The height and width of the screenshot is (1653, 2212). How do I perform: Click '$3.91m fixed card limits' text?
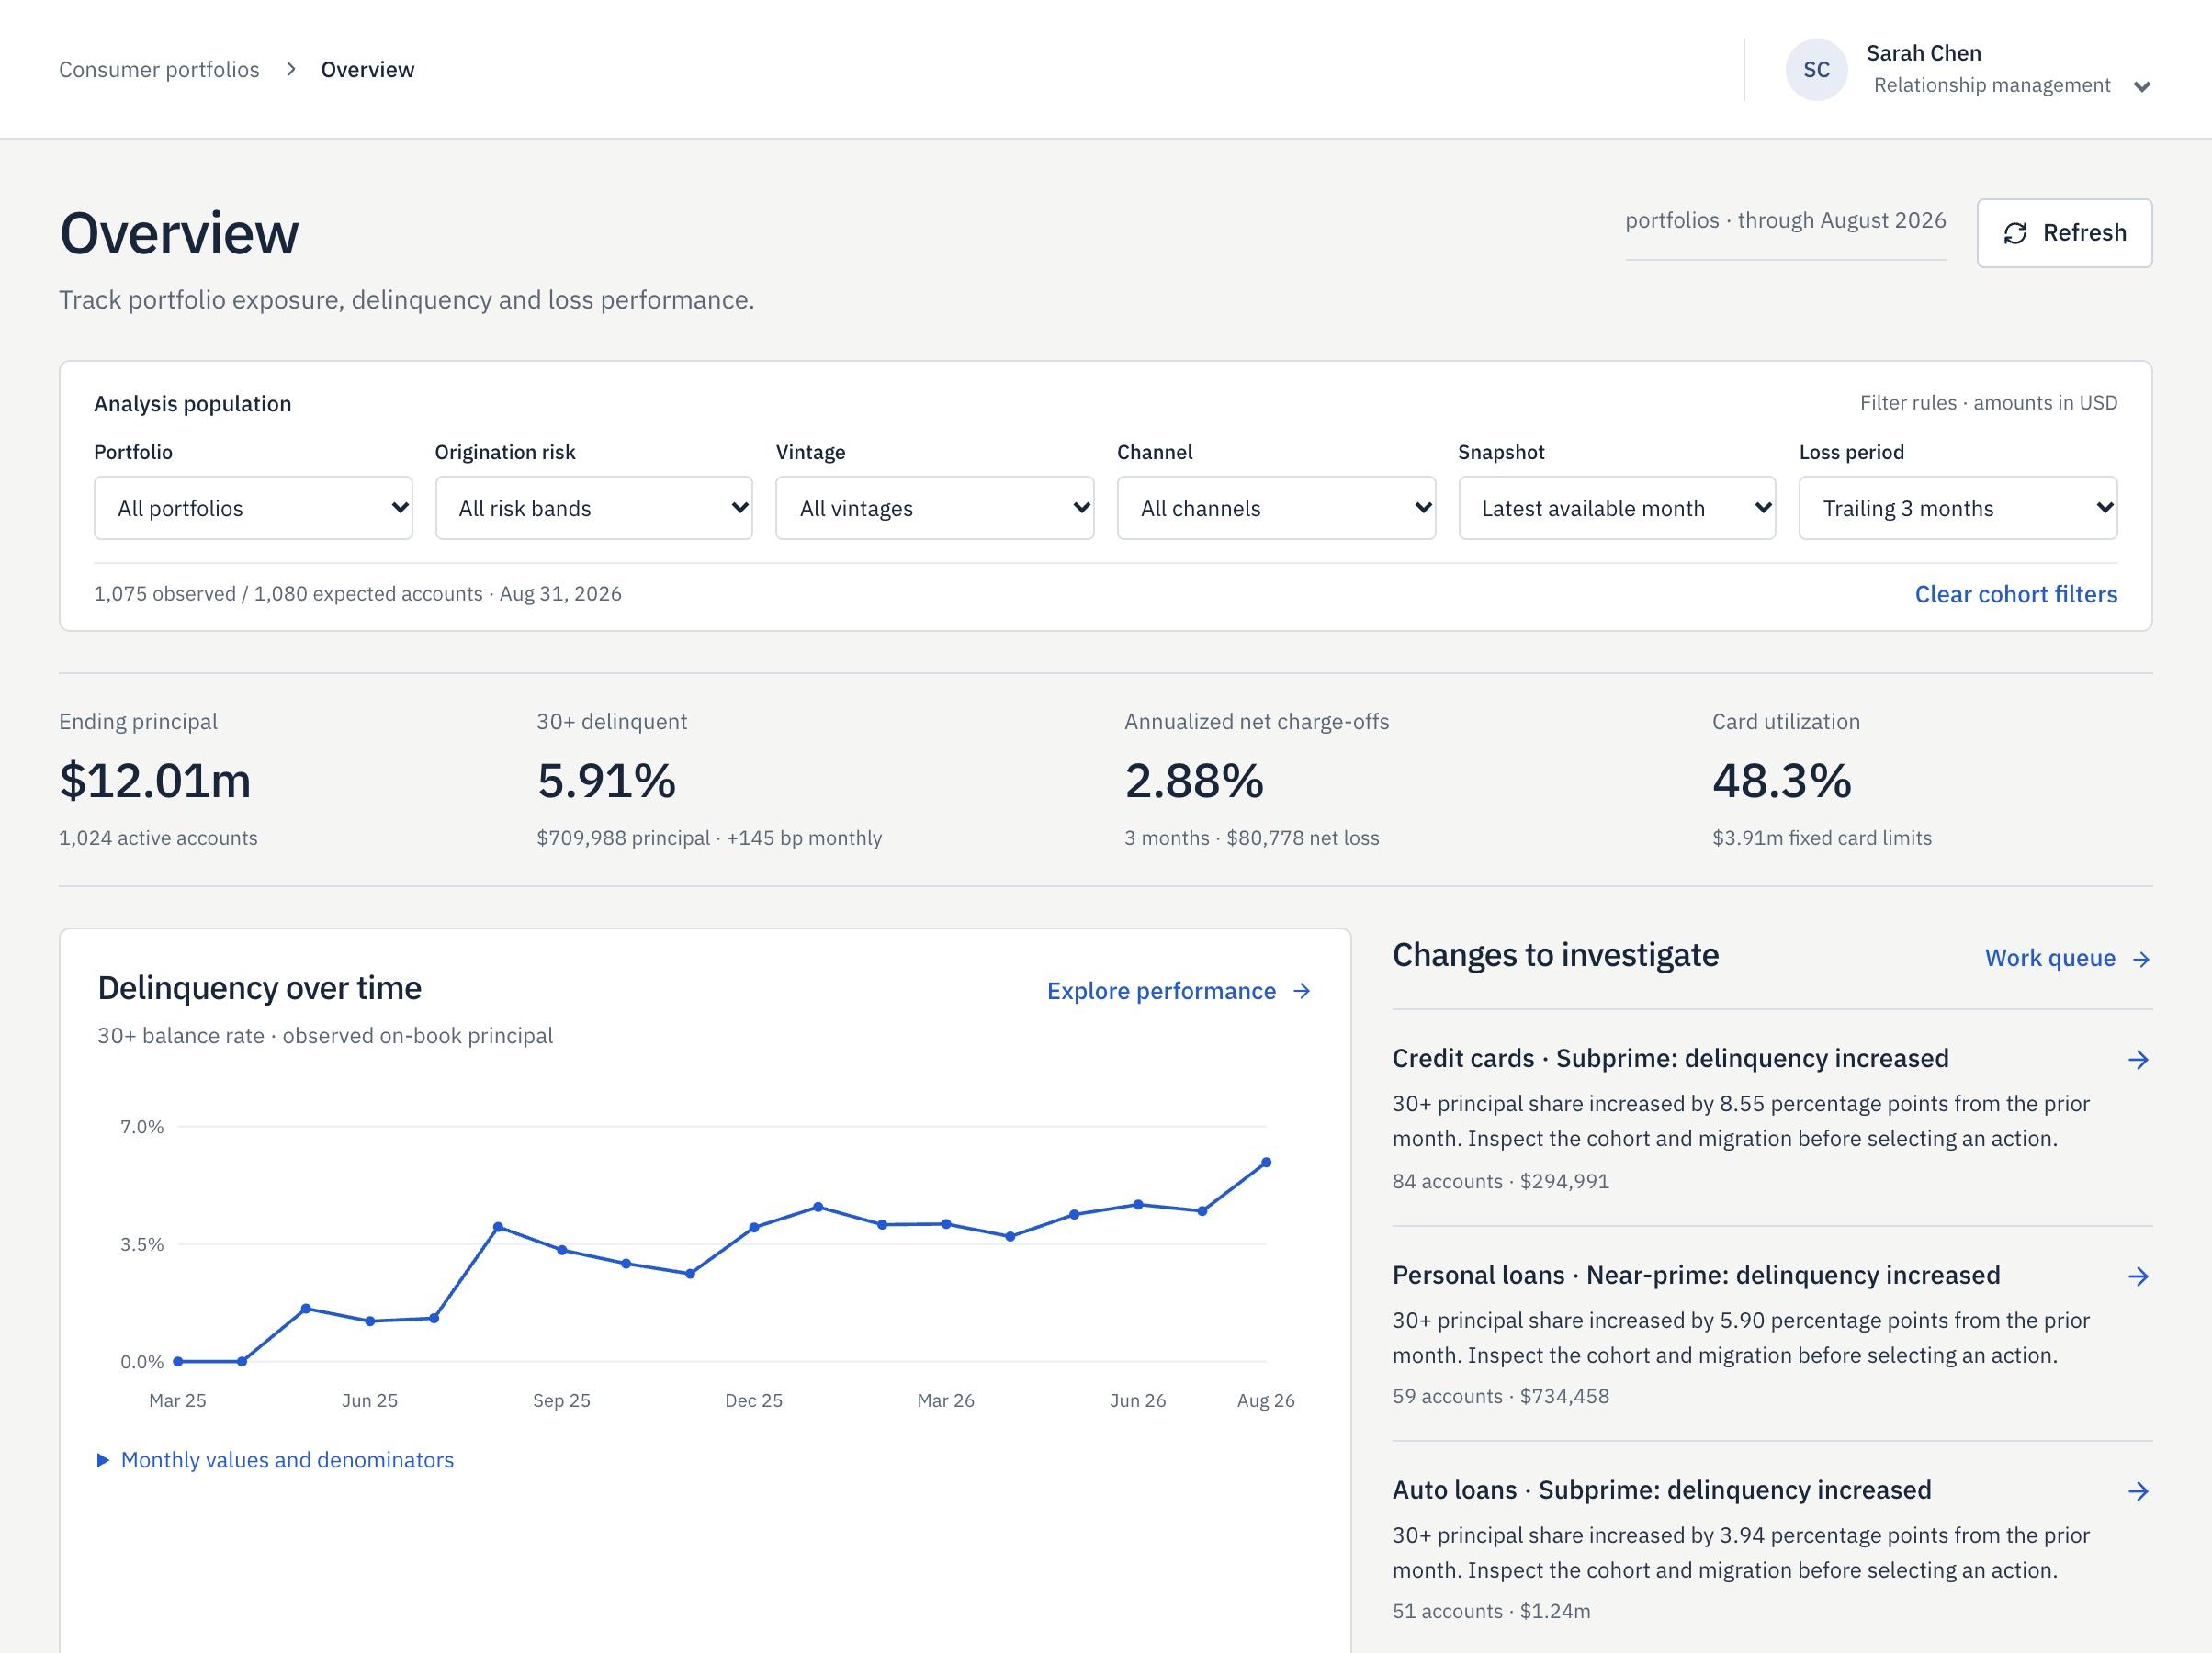[x=1821, y=838]
